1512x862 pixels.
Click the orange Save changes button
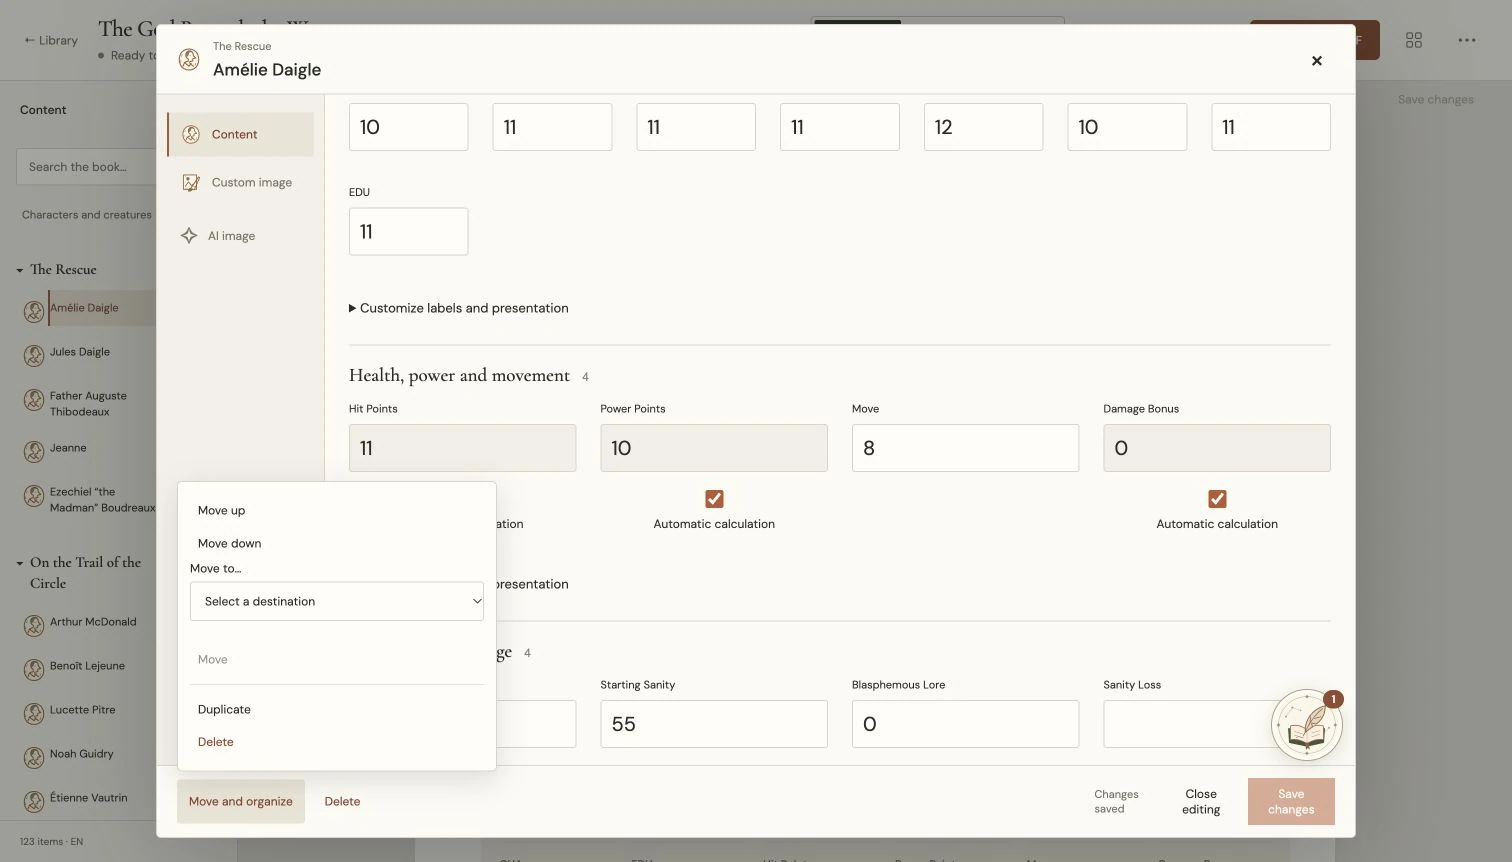(1291, 802)
